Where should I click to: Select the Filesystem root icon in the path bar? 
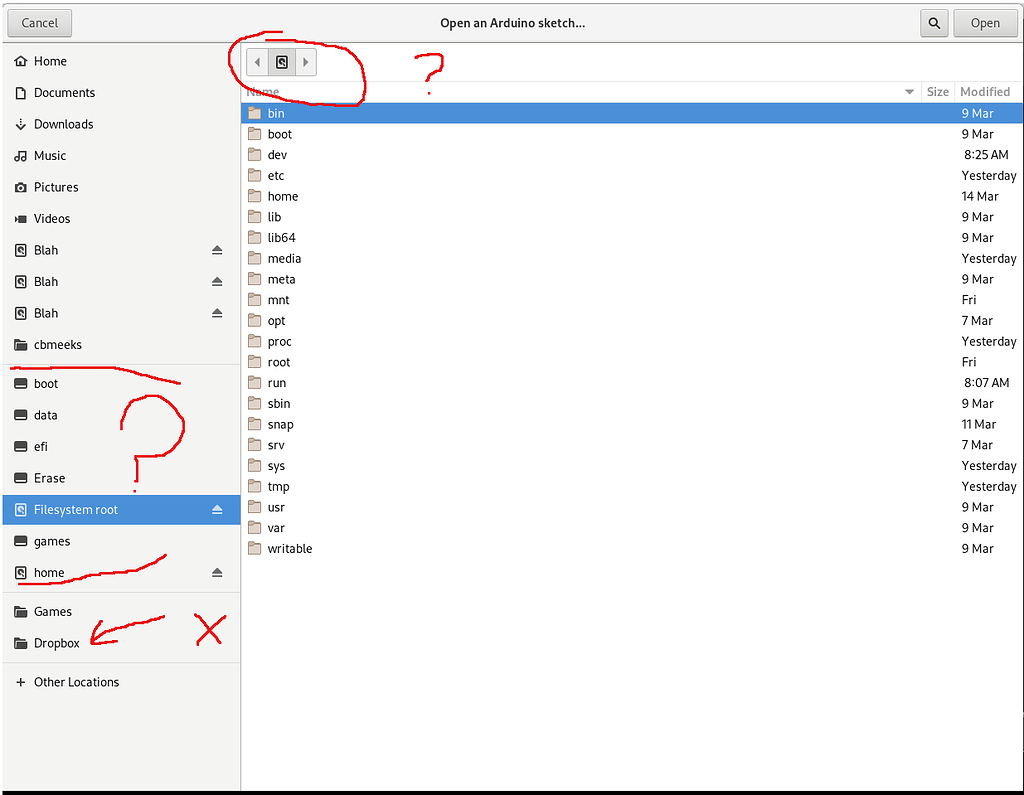coord(281,62)
